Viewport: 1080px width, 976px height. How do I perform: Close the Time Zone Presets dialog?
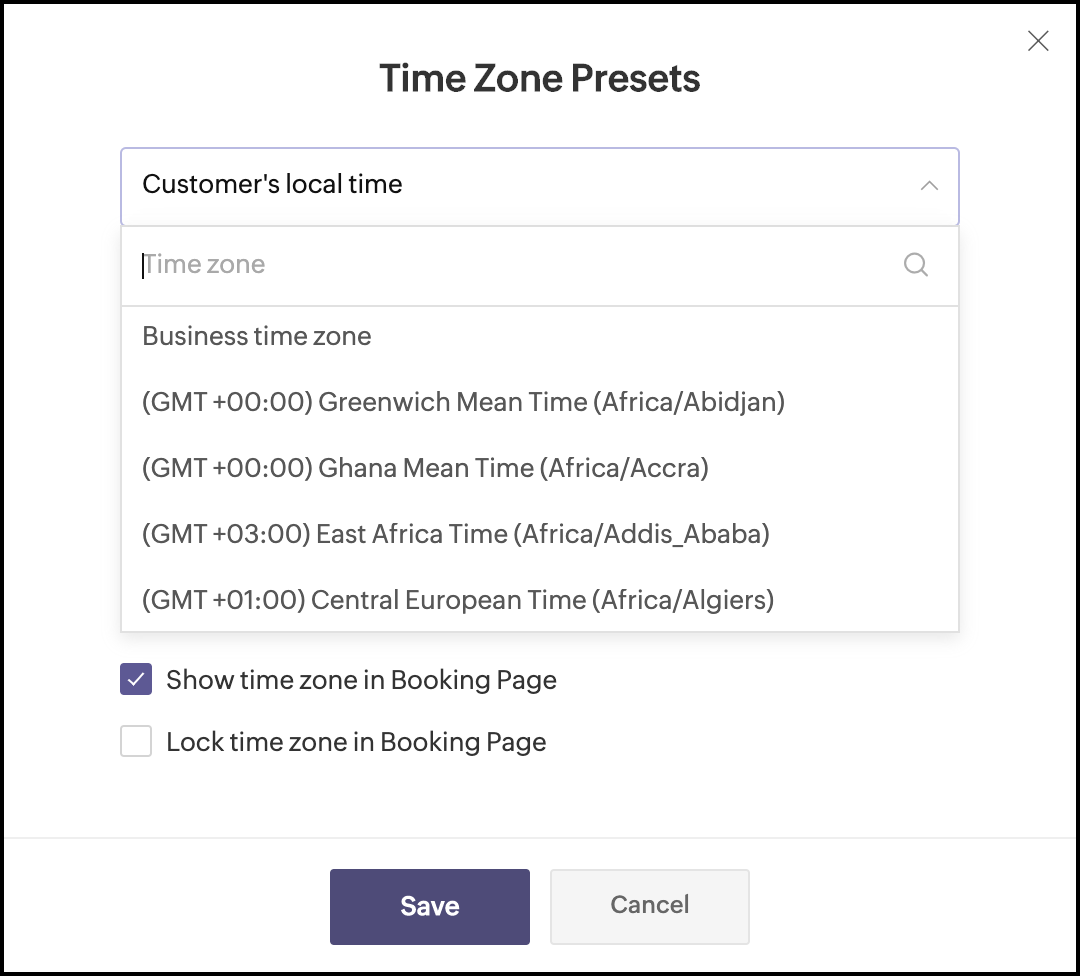click(1037, 41)
